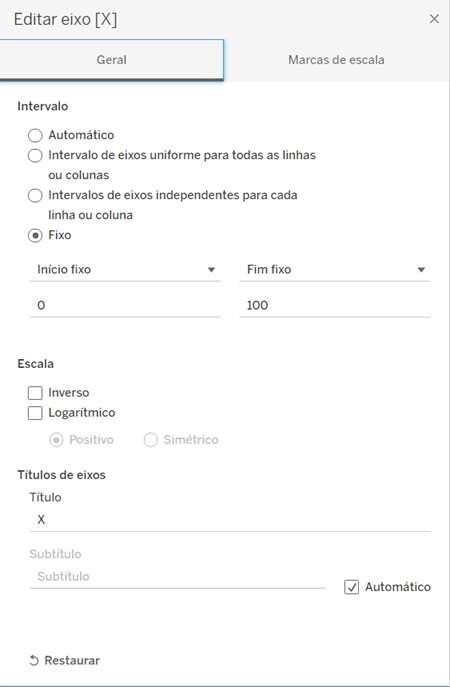Close the Editar eixo dialog
Screen dimensions: 450x687
pyautogui.click(x=434, y=19)
